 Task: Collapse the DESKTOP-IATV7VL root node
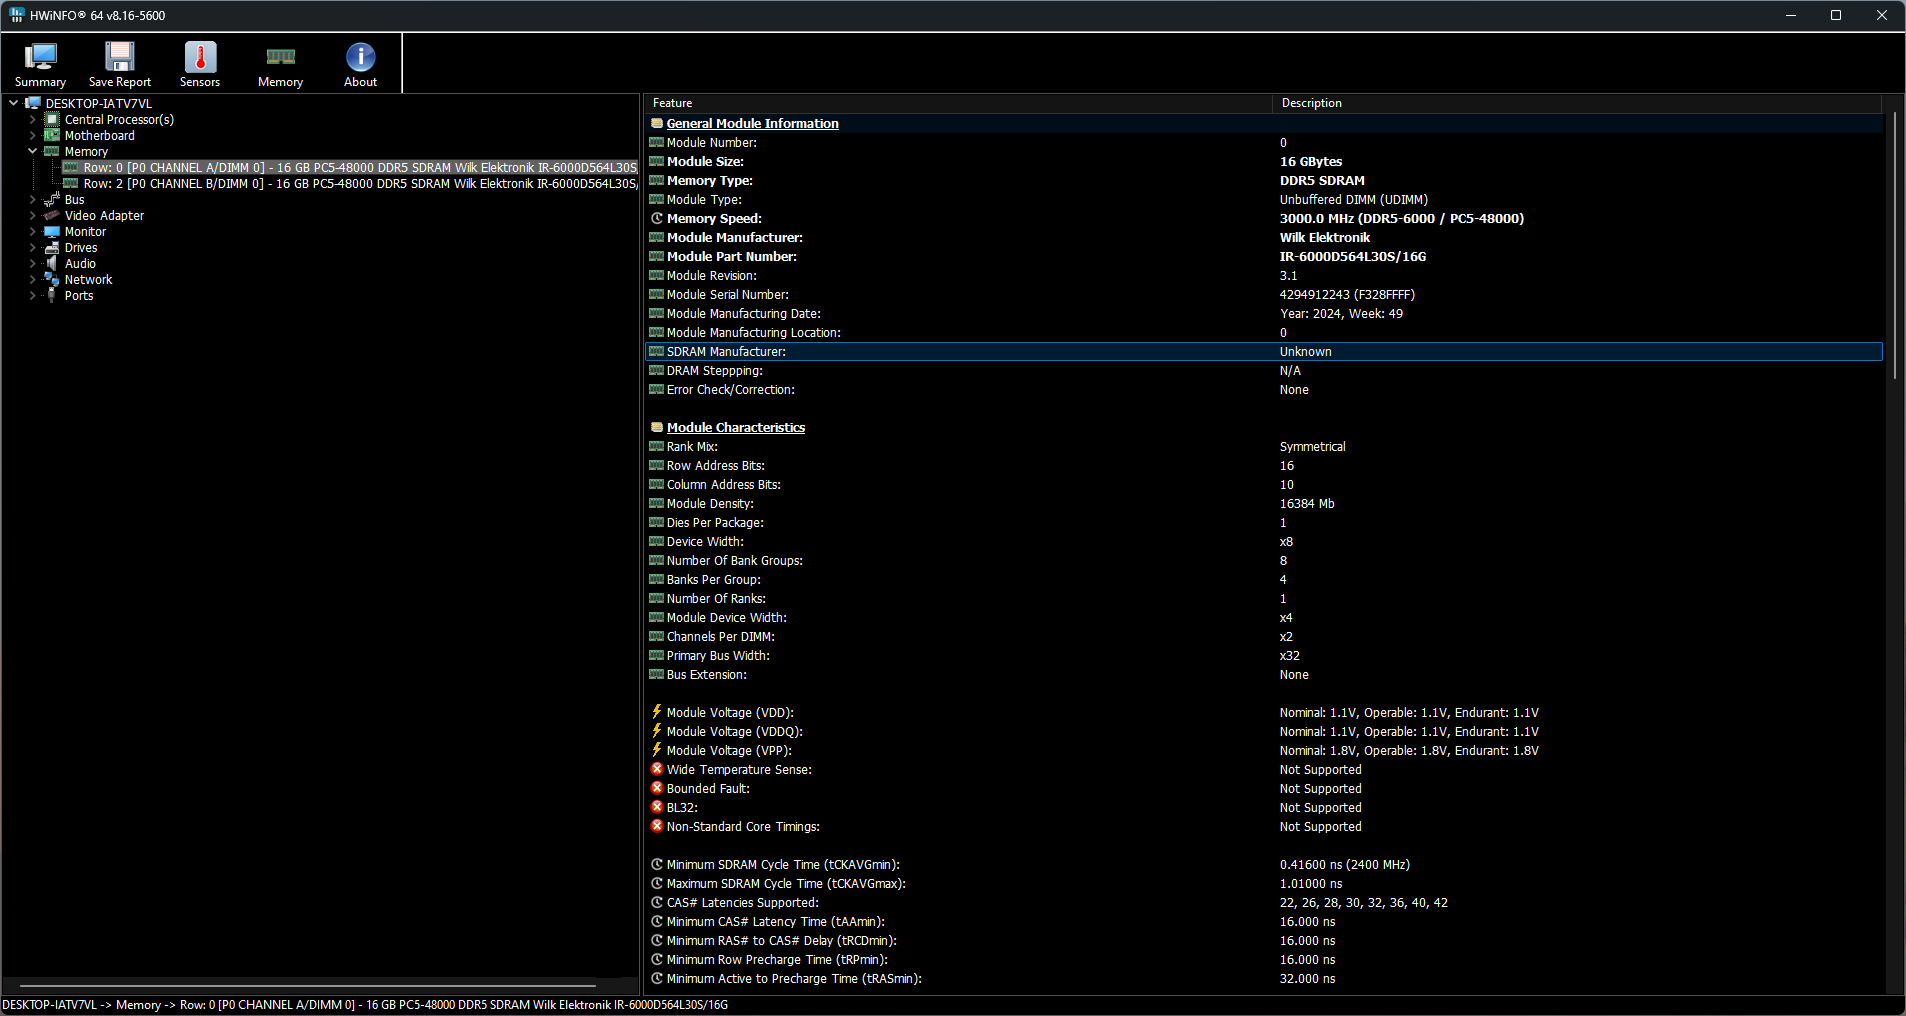click(x=13, y=103)
